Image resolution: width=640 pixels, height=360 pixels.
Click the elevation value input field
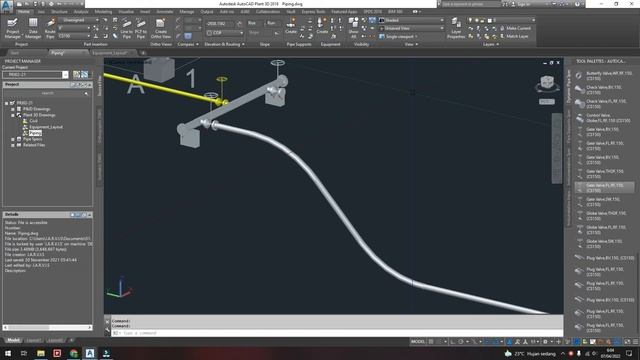click(220, 24)
